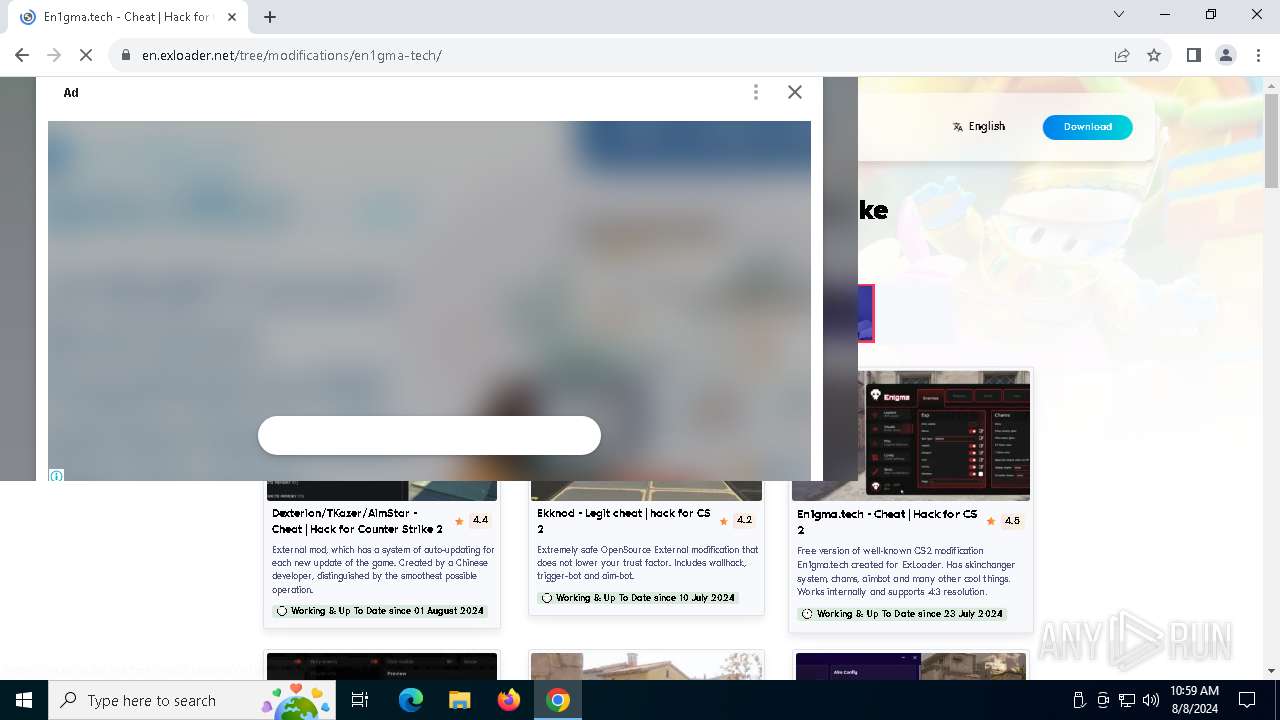Launch Microsoft Edge from the taskbar
The width and height of the screenshot is (1280, 720).
[411, 700]
